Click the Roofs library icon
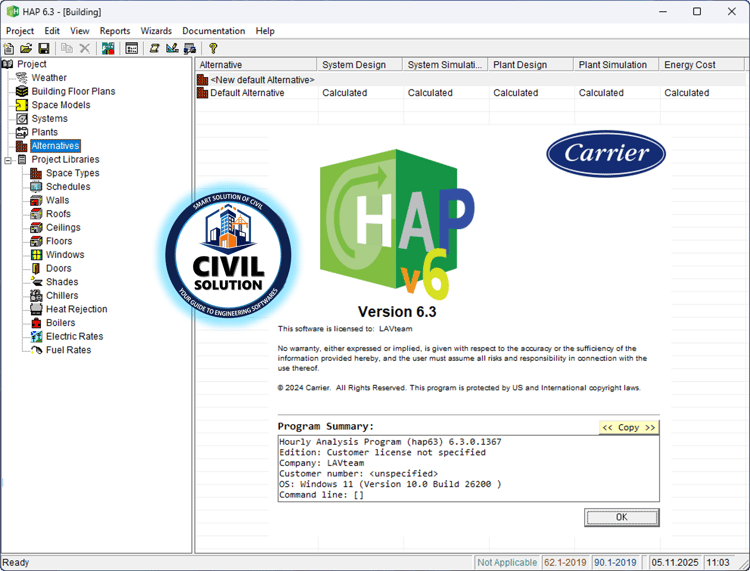This screenshot has width=750, height=571. [x=36, y=214]
